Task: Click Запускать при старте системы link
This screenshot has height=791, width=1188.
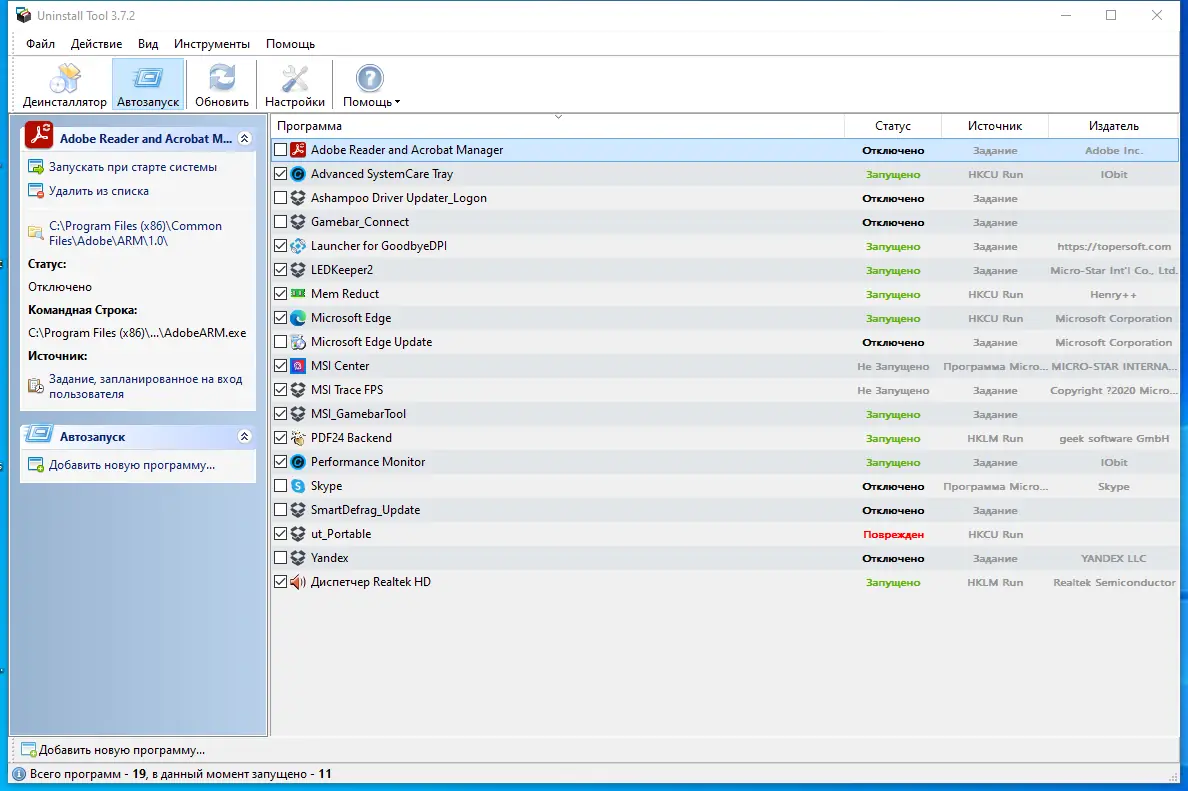Action: click(x=133, y=167)
